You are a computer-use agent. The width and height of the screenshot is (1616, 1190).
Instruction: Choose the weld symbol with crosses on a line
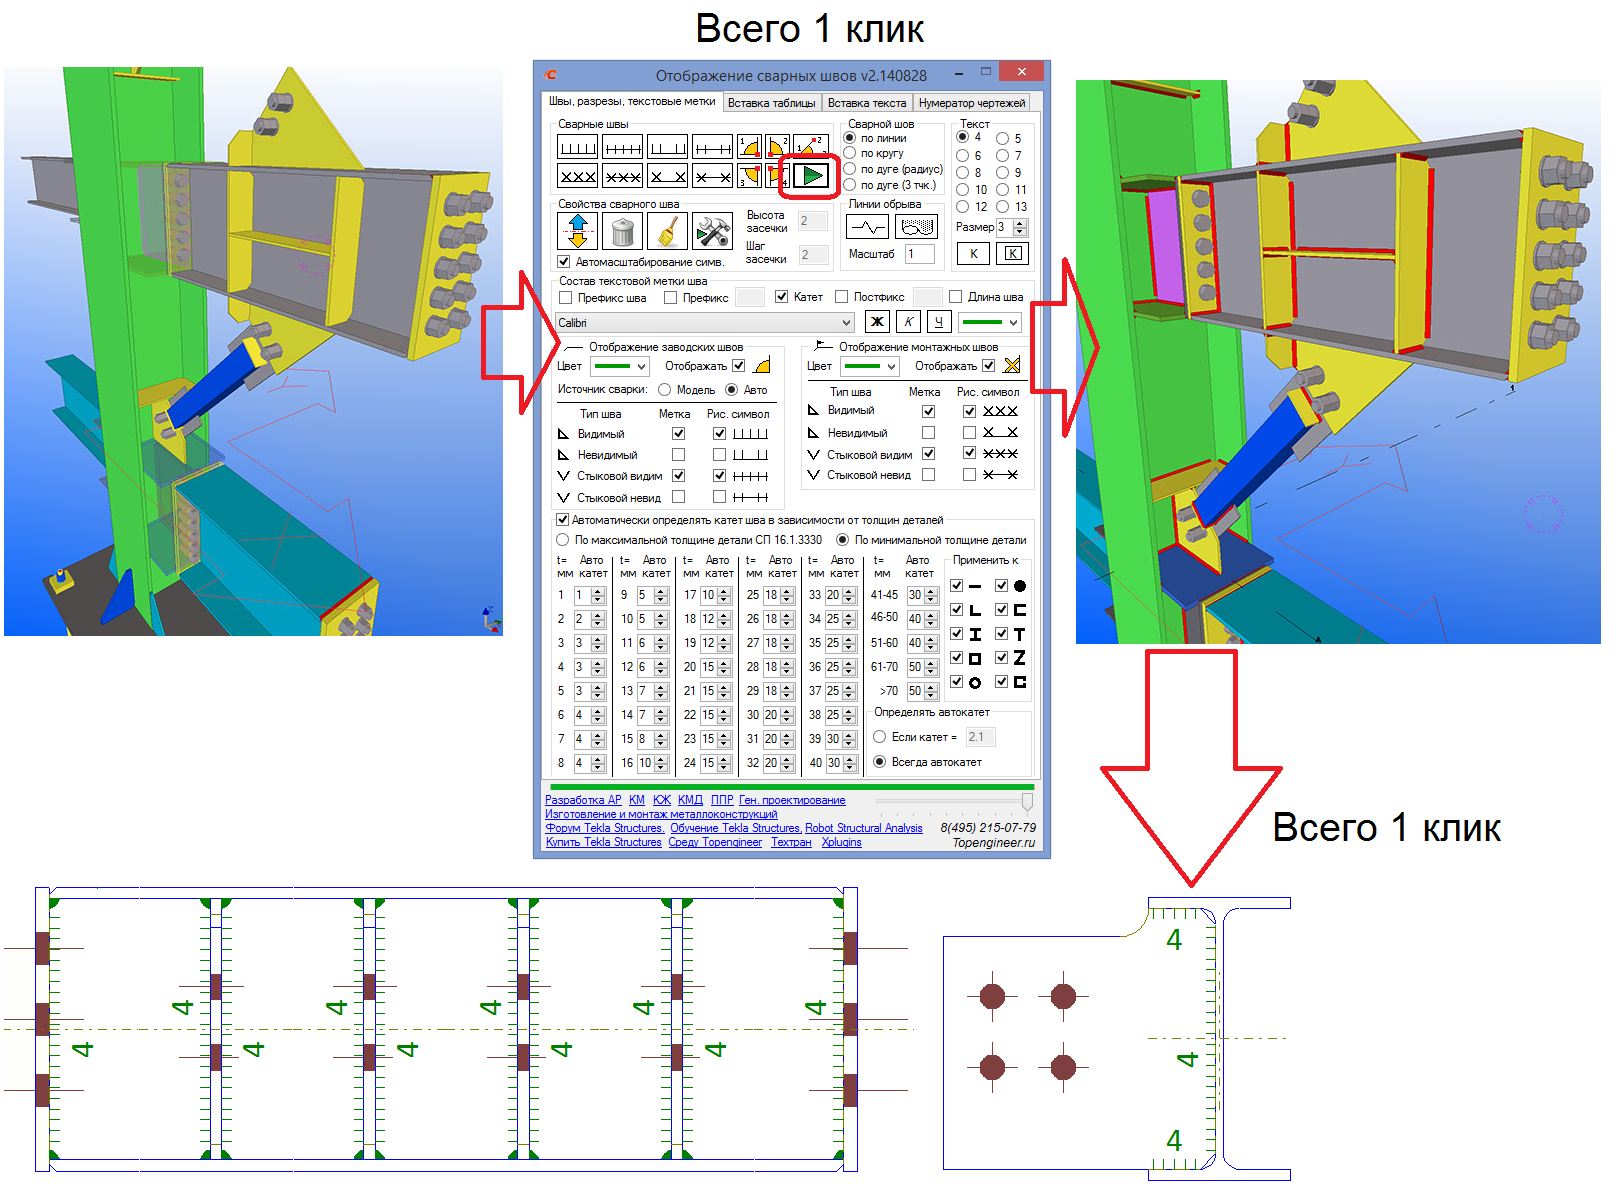[x=622, y=176]
